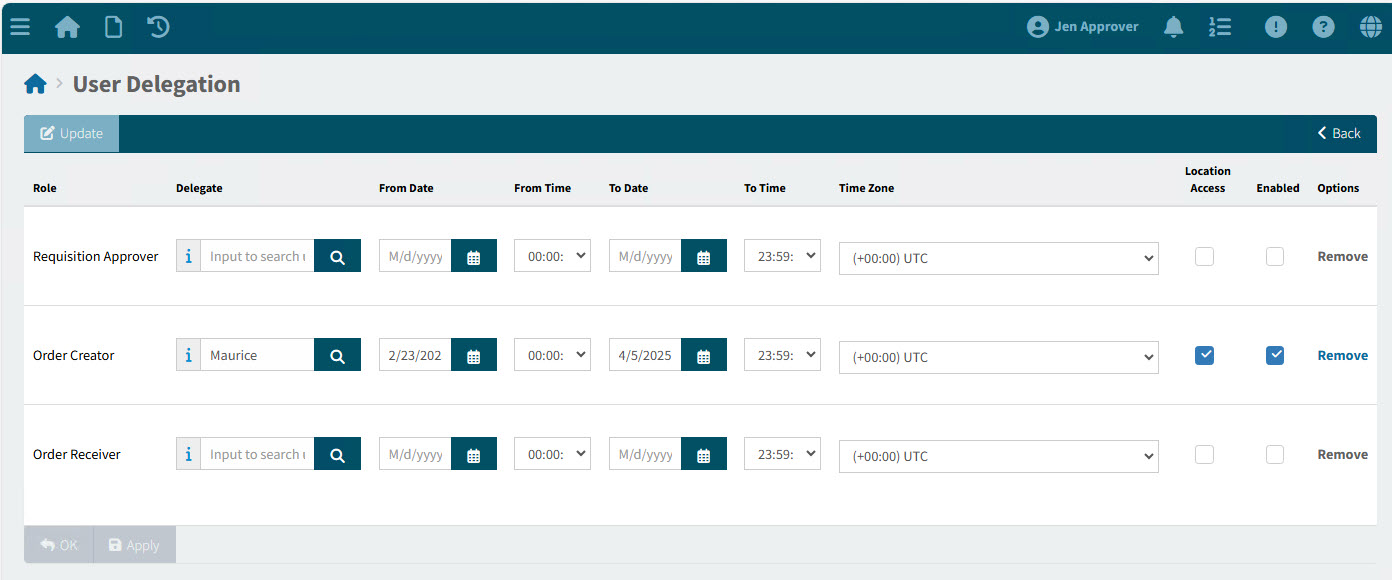This screenshot has width=1392, height=580.
Task: Tick Enabled checkbox for Order Receiver
Action: pos(1275,455)
